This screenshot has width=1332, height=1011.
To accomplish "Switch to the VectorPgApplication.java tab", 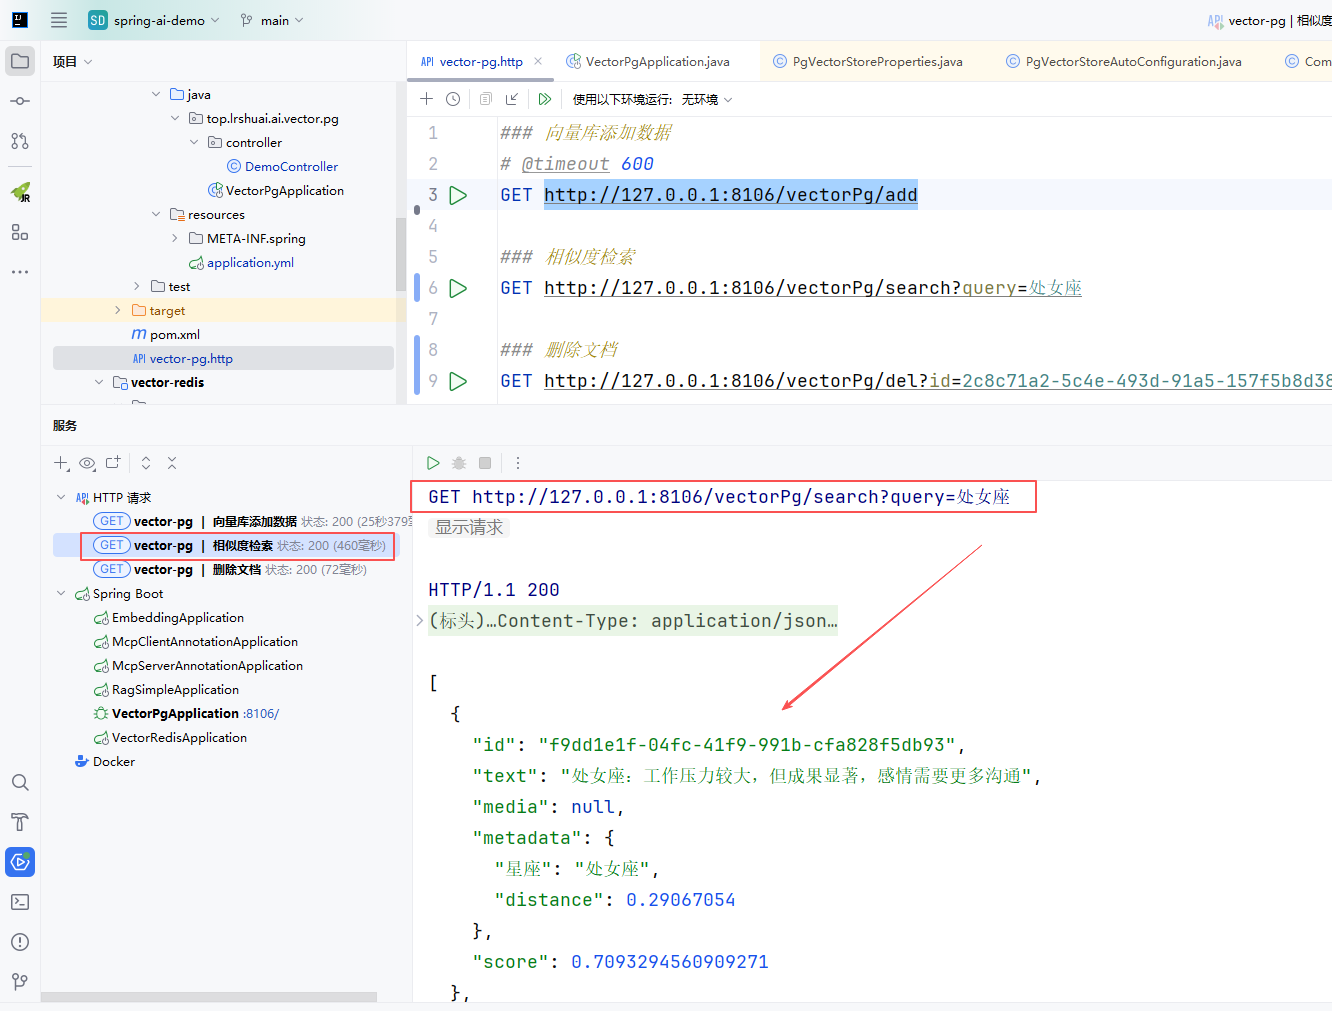I will click(x=657, y=62).
